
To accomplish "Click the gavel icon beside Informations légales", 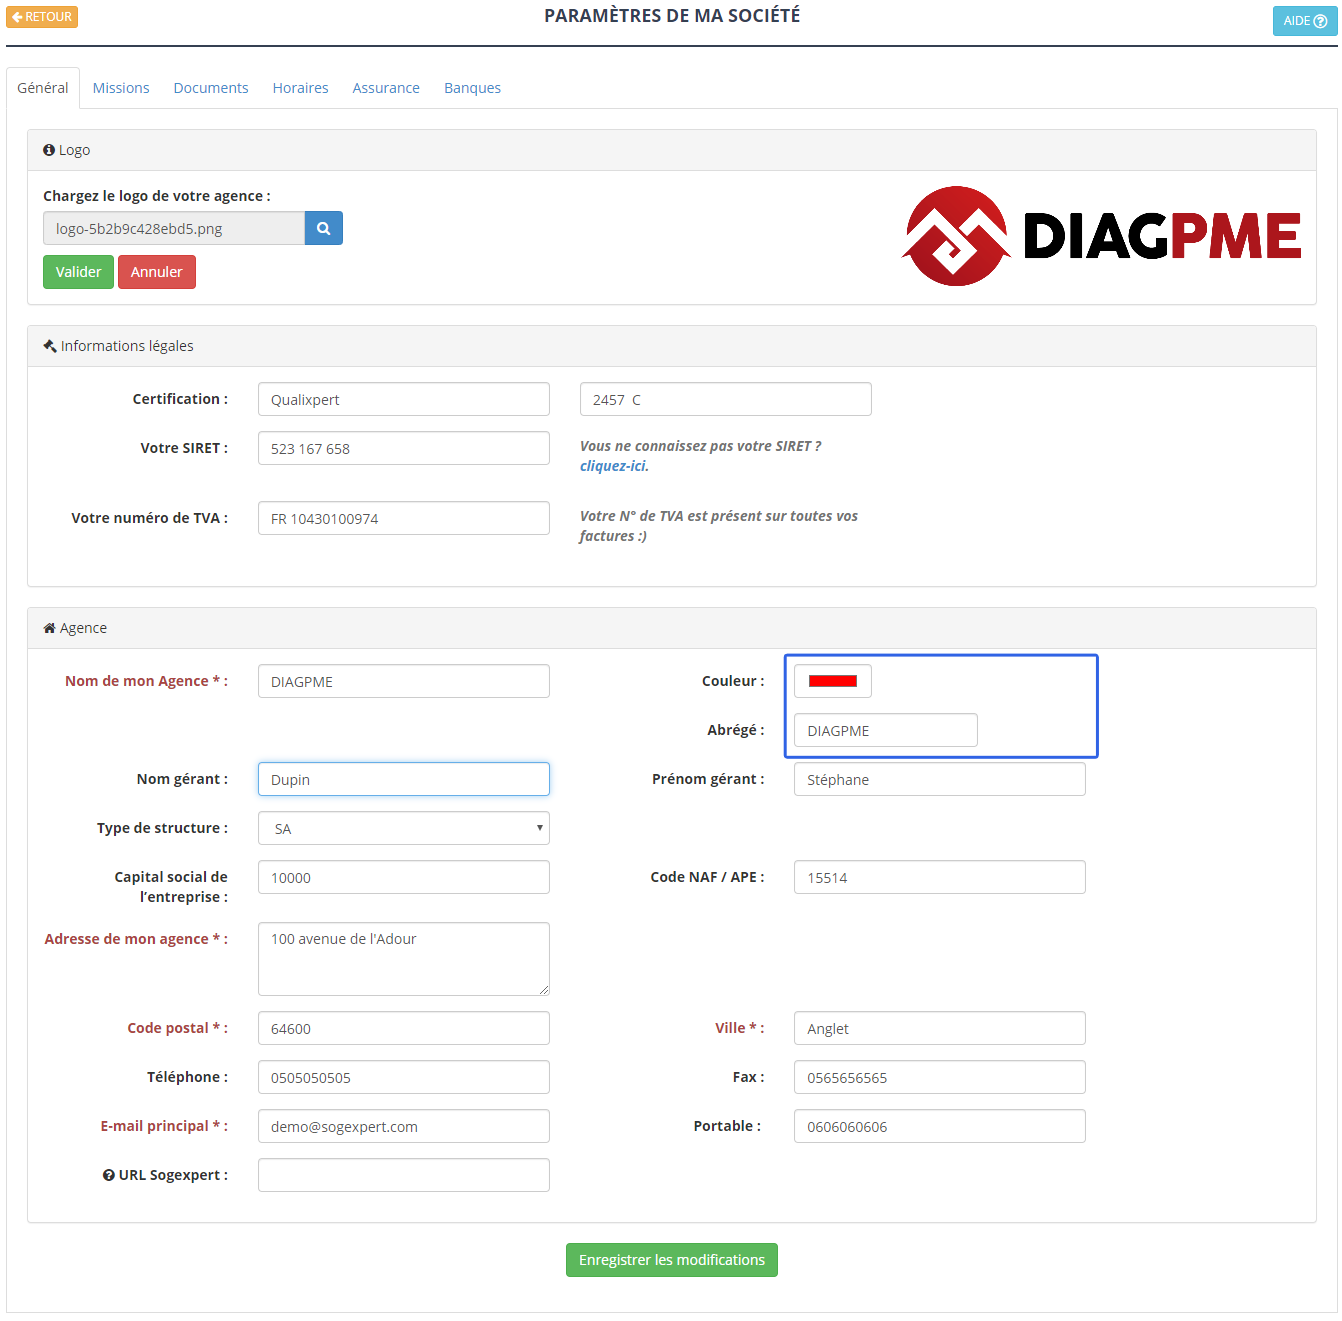I will 50,346.
